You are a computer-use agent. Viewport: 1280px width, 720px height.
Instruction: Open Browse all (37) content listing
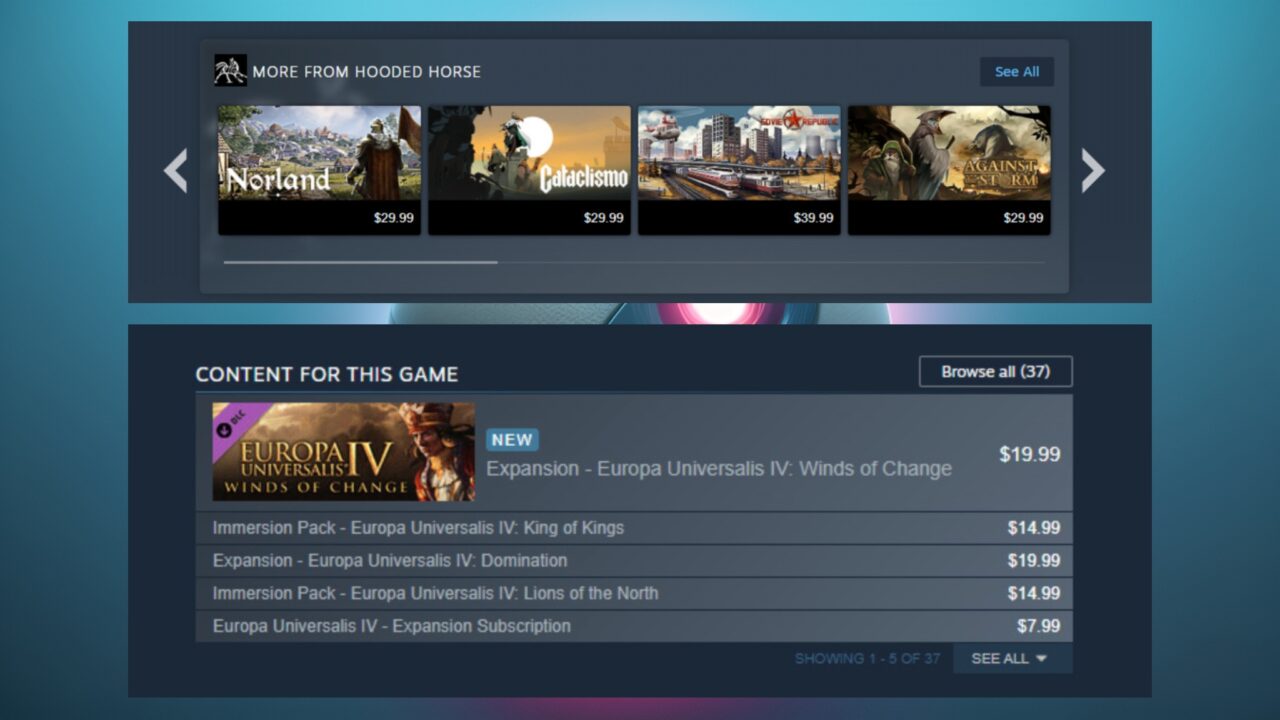[995, 370]
